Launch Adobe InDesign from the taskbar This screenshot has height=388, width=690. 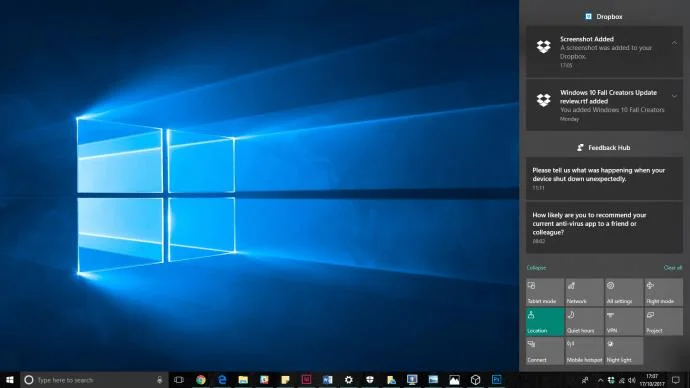tap(306, 380)
